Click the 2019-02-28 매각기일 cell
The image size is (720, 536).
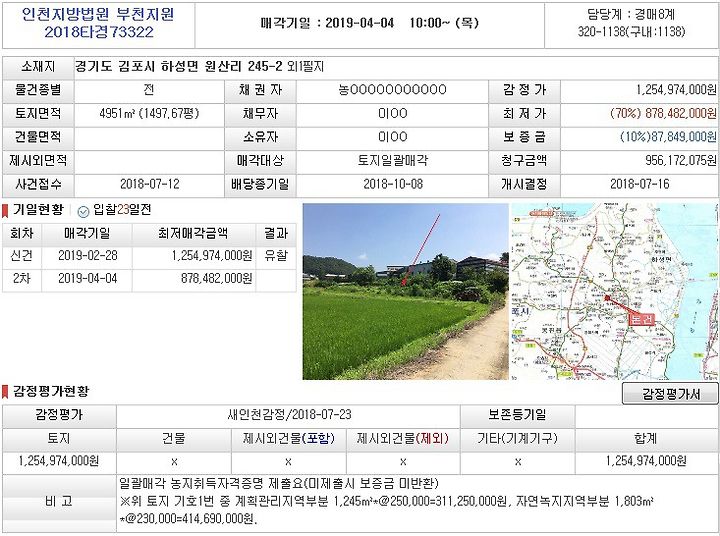pyautogui.click(x=87, y=255)
